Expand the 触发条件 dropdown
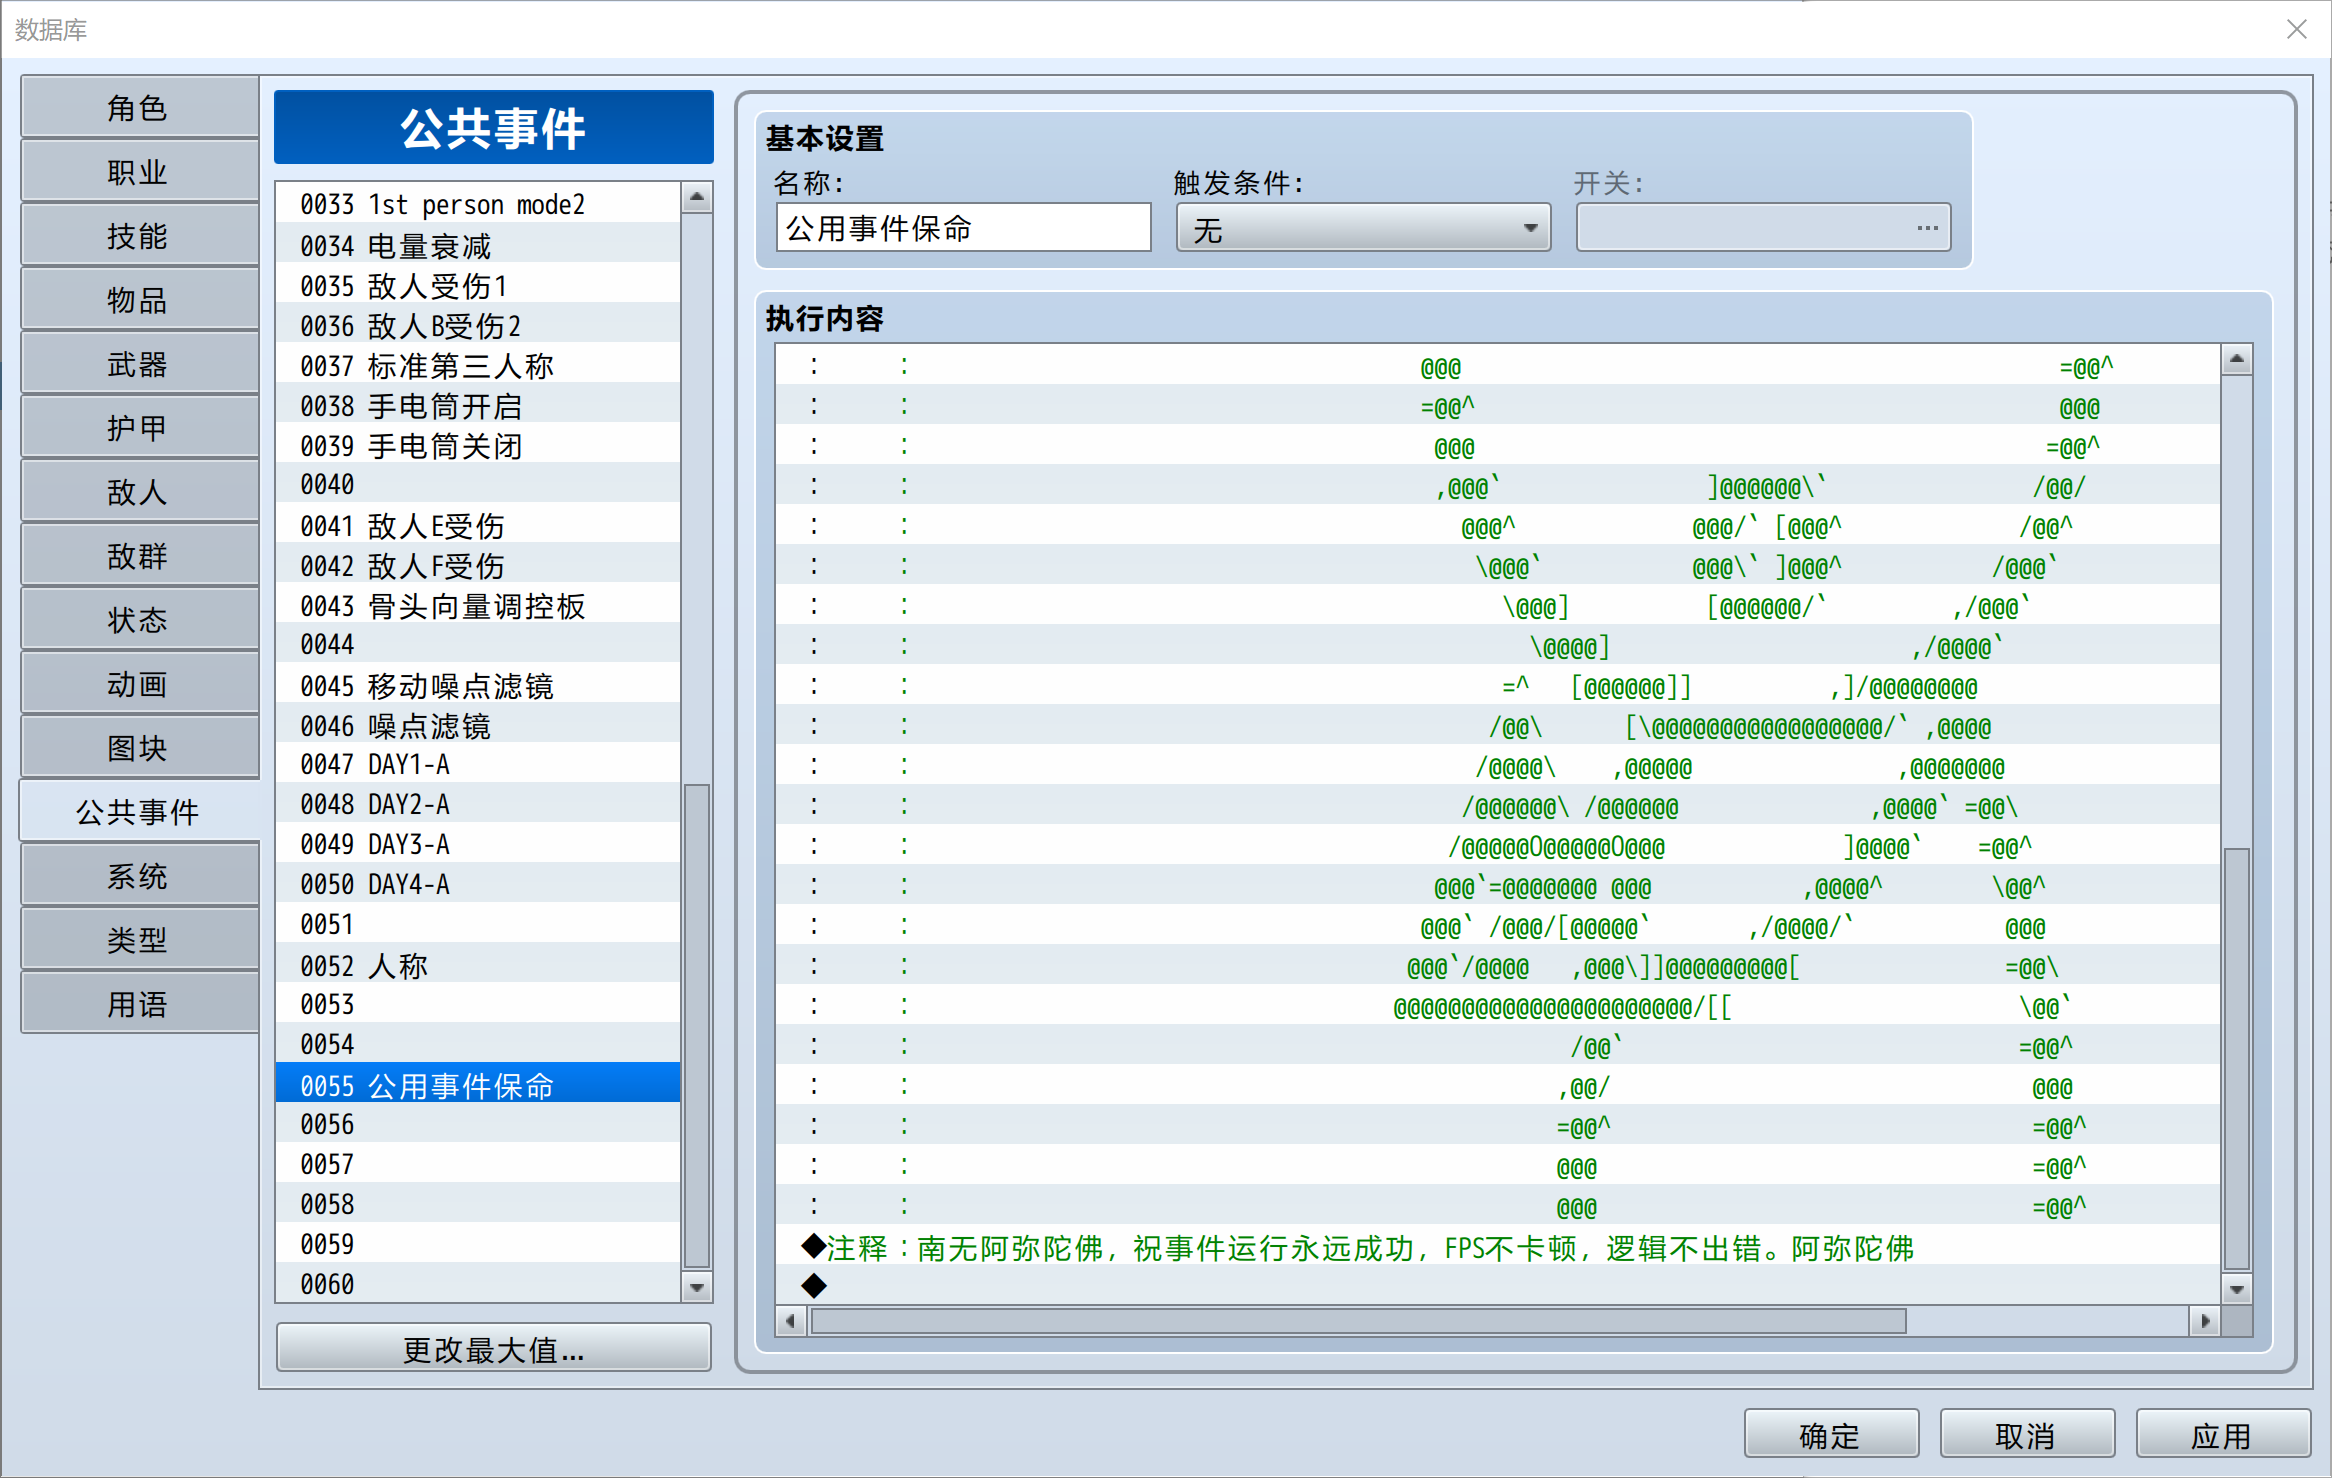This screenshot has width=2332, height=1478. [1363, 229]
